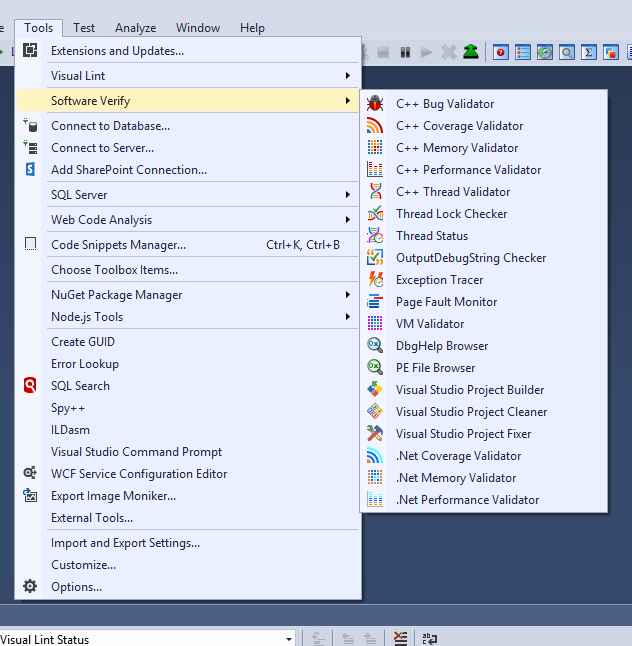Click the list view toolbar icon
This screenshot has width=632, height=646.
(522, 52)
